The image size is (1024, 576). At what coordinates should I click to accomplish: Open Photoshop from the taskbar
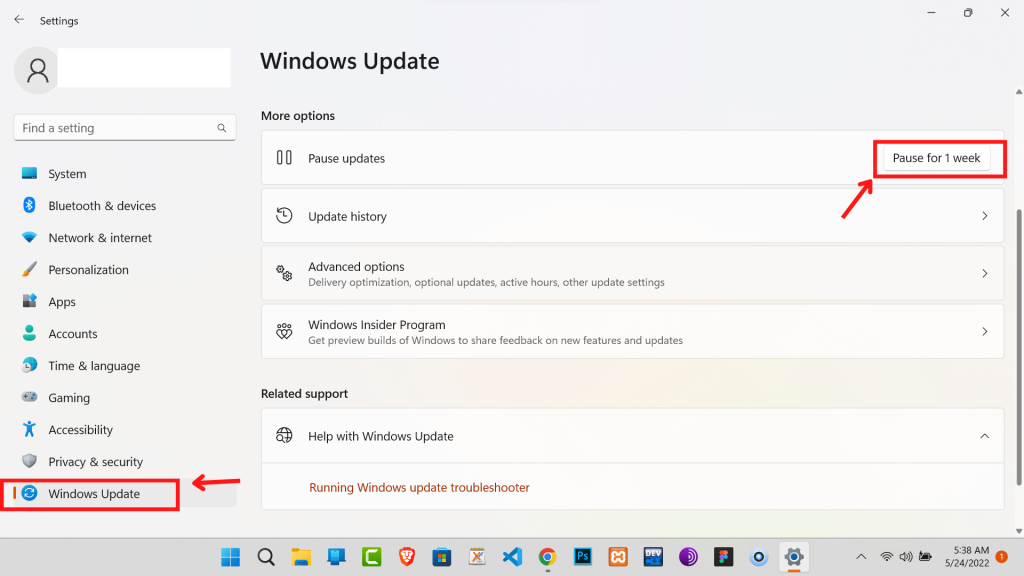click(x=583, y=557)
